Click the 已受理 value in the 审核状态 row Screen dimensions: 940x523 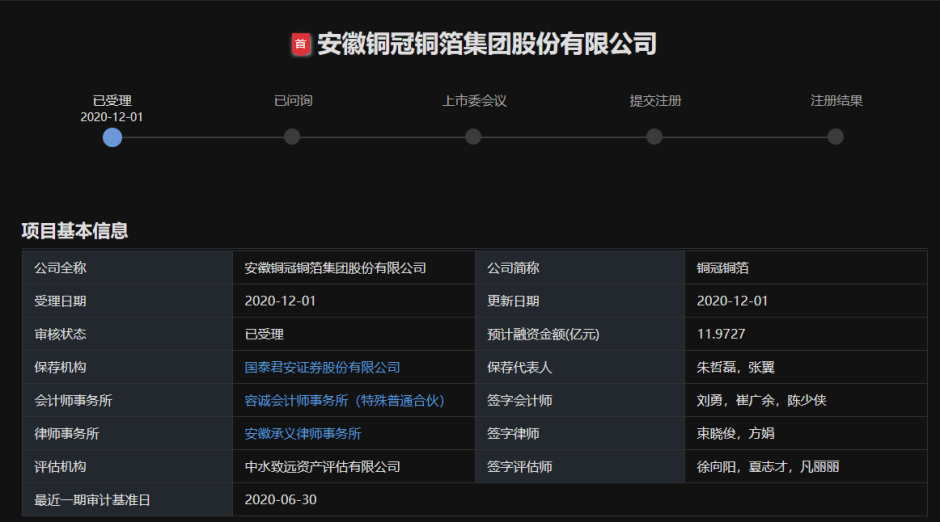coord(264,334)
